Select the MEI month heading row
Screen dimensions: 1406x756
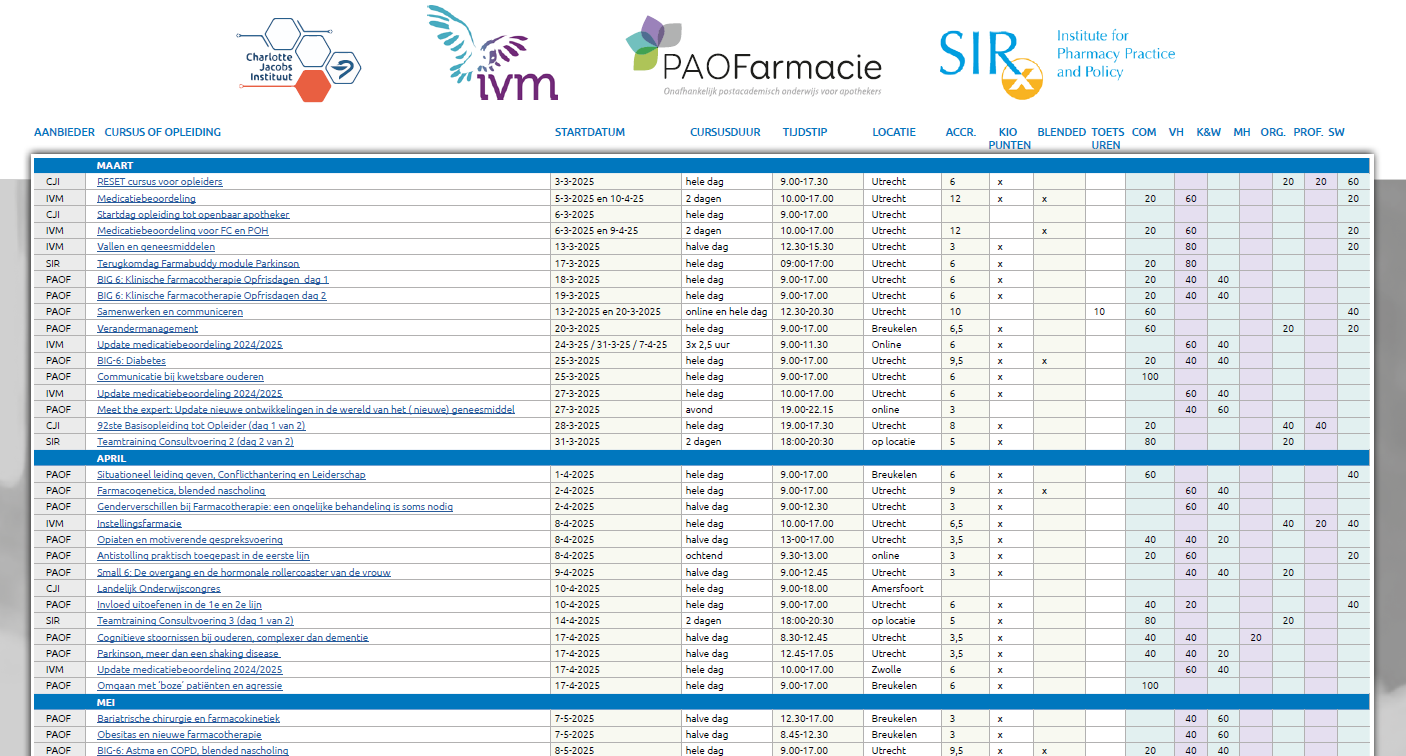[x=701, y=702]
